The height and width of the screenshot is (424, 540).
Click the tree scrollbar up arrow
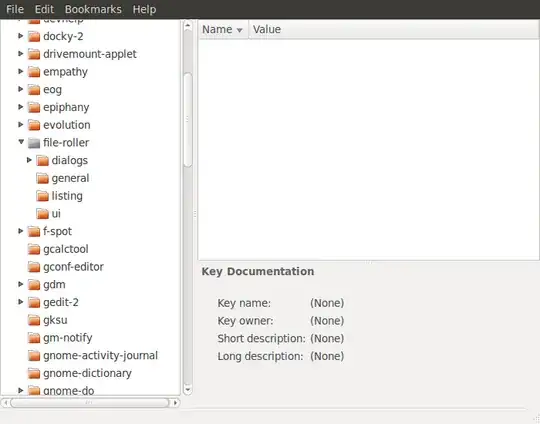[x=188, y=26]
